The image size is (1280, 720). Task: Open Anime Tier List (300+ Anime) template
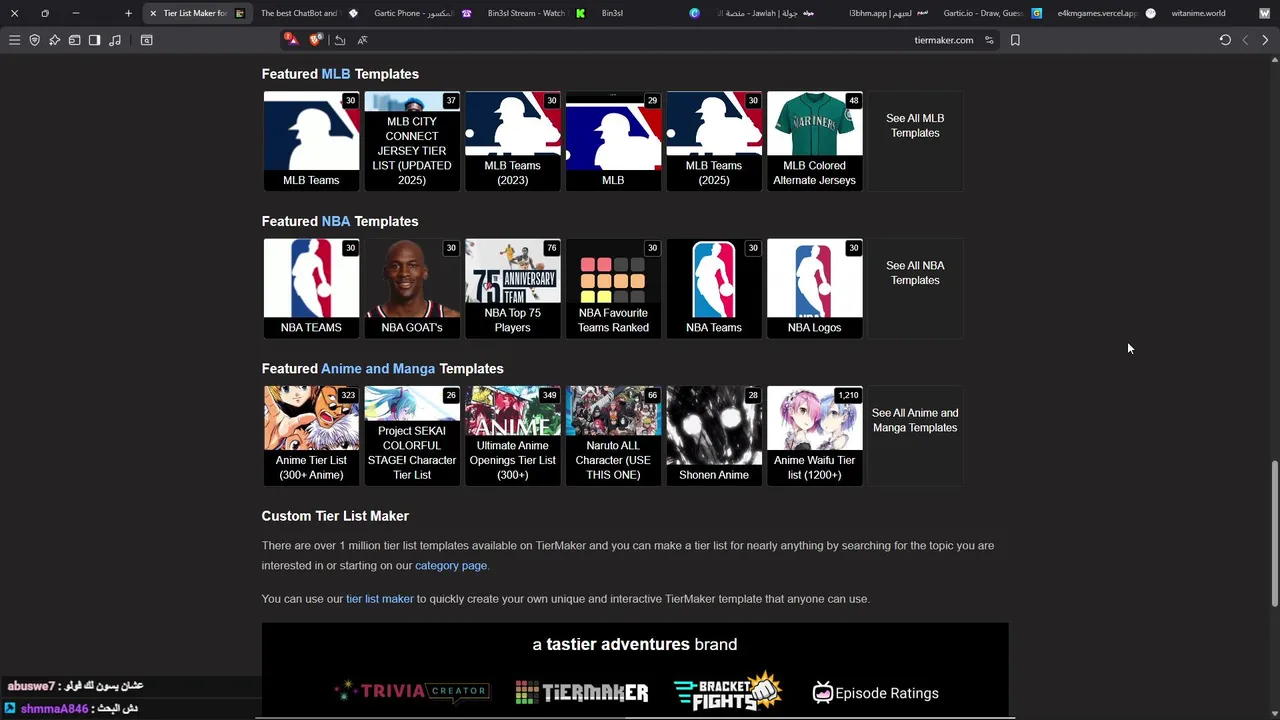pyautogui.click(x=311, y=435)
